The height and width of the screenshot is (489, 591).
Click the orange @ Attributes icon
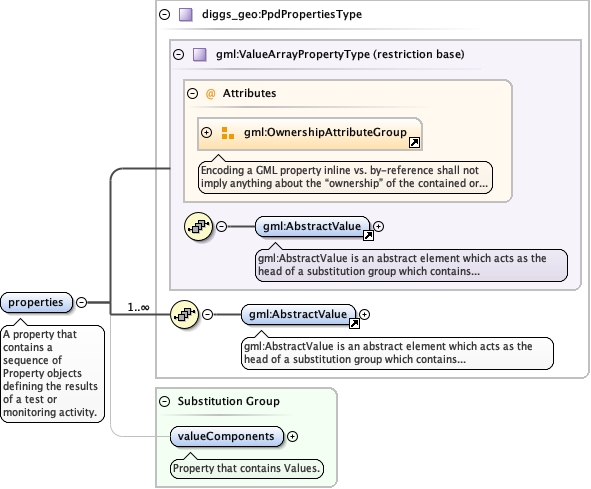[210, 94]
